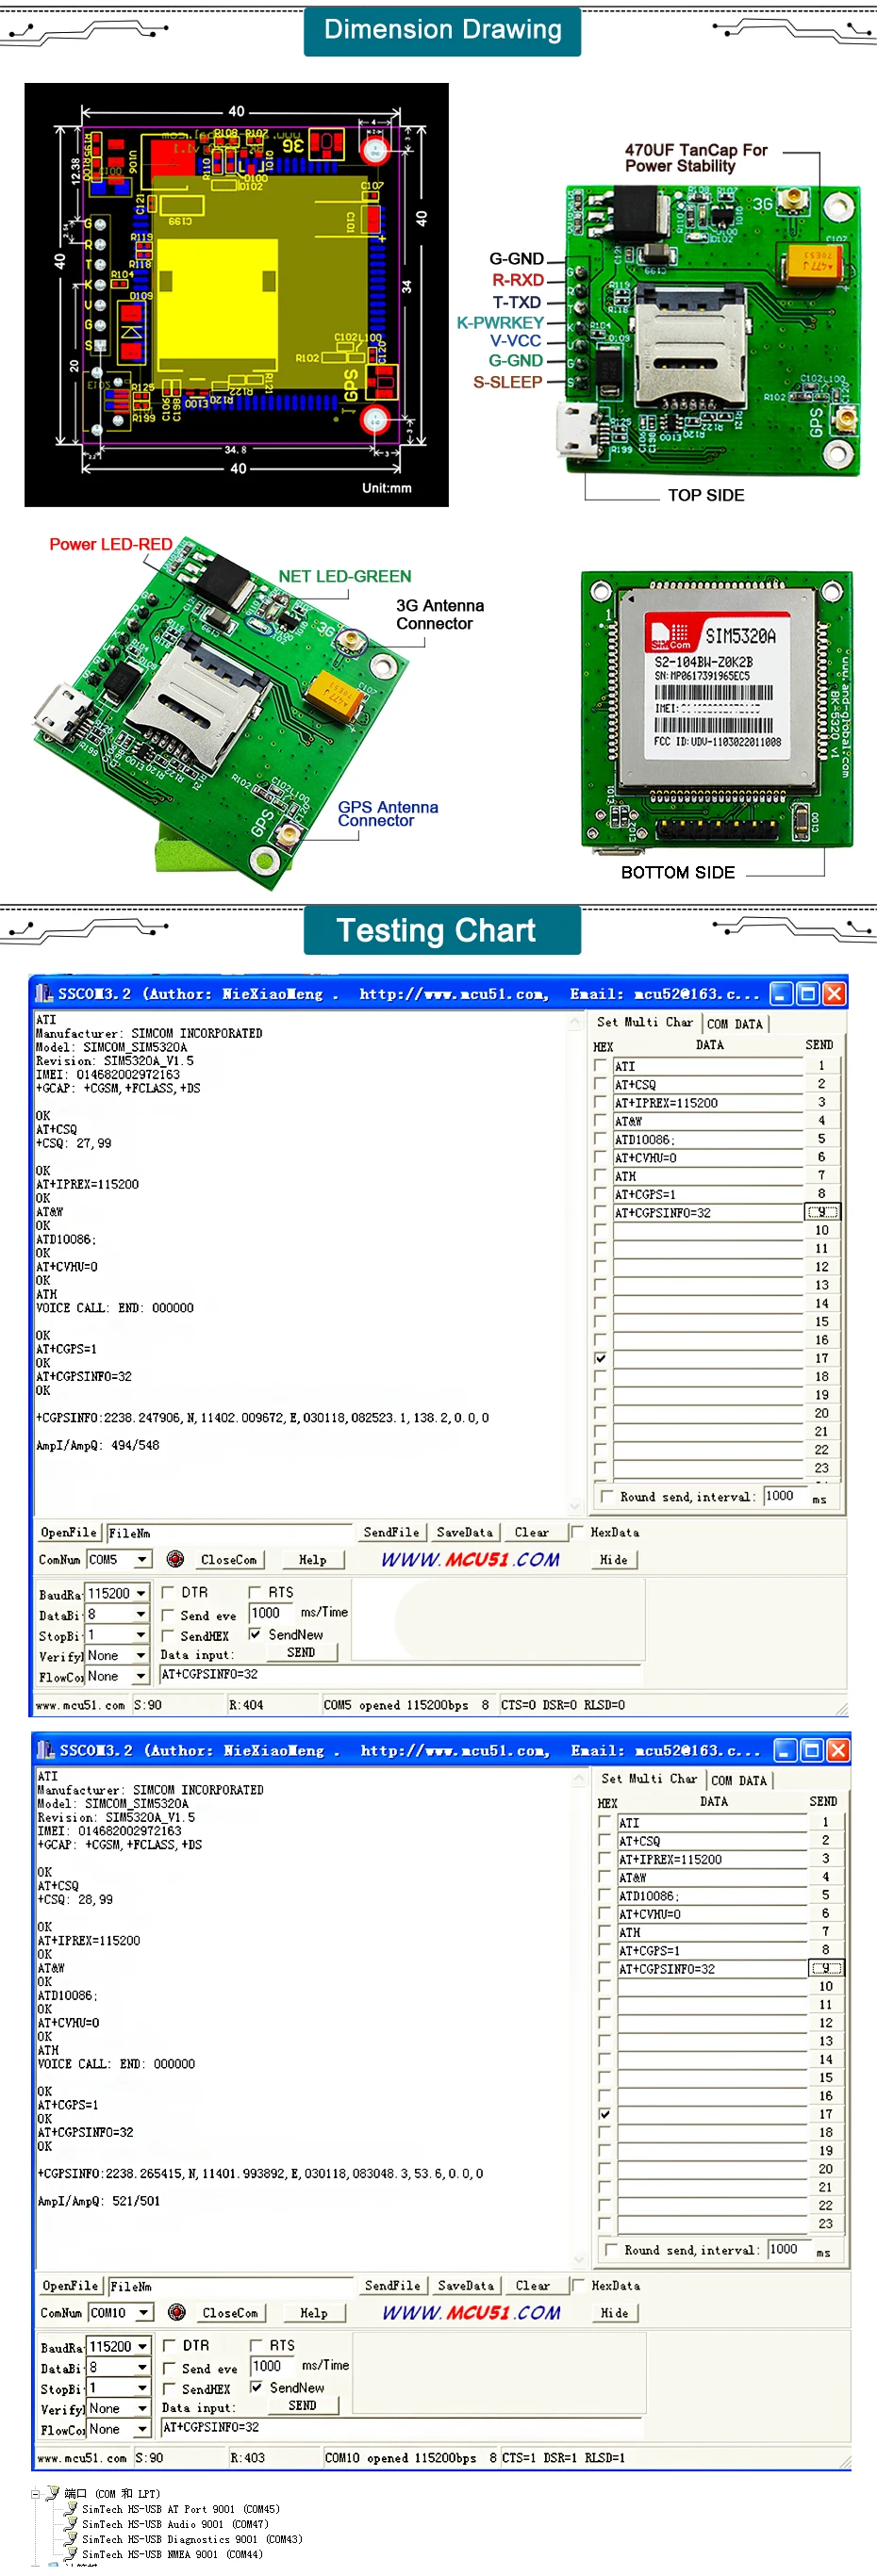Viewport: 877px width, 2576px height.
Task: Click Hide button in COM10 window
Action: [x=615, y=2312]
